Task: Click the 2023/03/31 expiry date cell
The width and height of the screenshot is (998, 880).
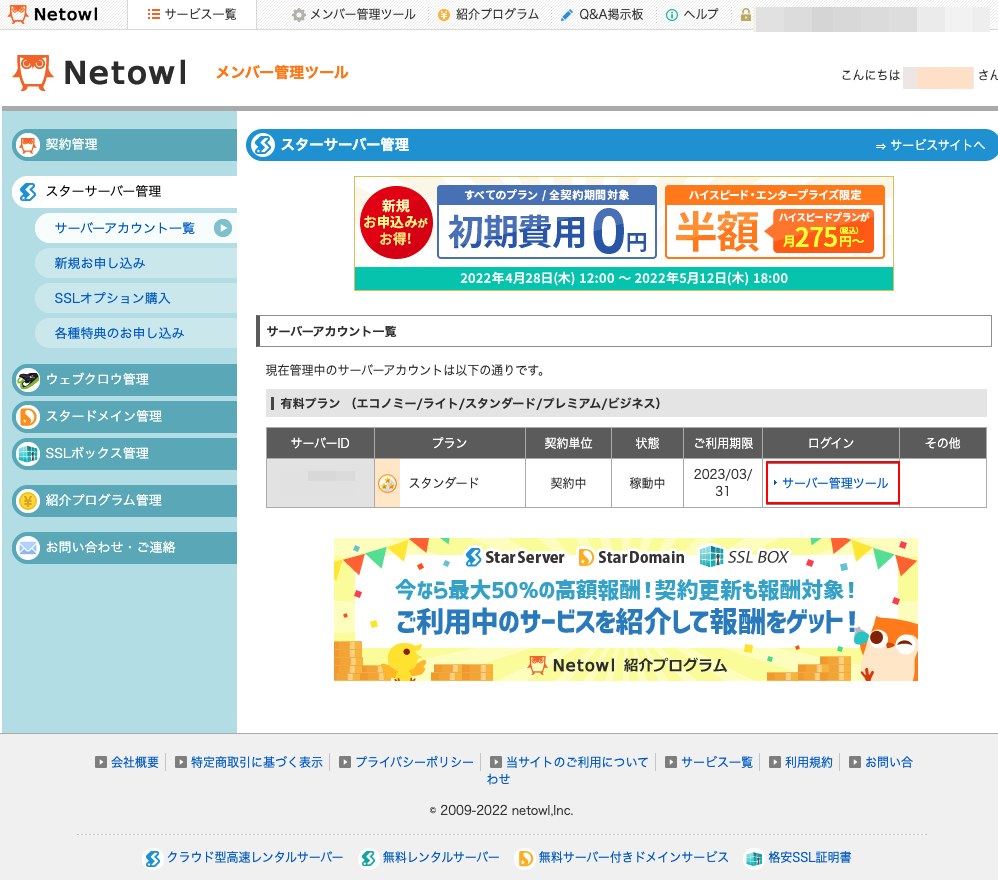Action: [723, 483]
